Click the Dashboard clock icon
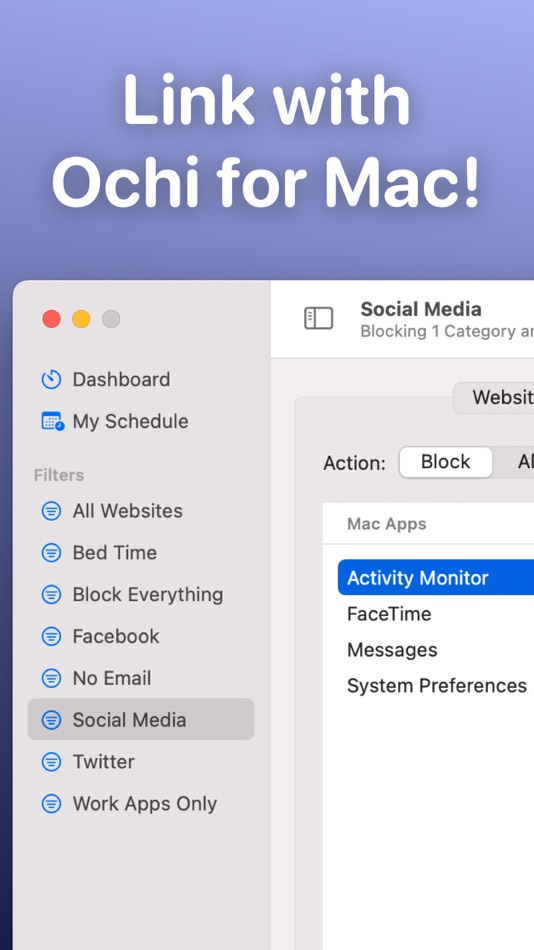Screen dimensions: 534x950 pos(51,379)
